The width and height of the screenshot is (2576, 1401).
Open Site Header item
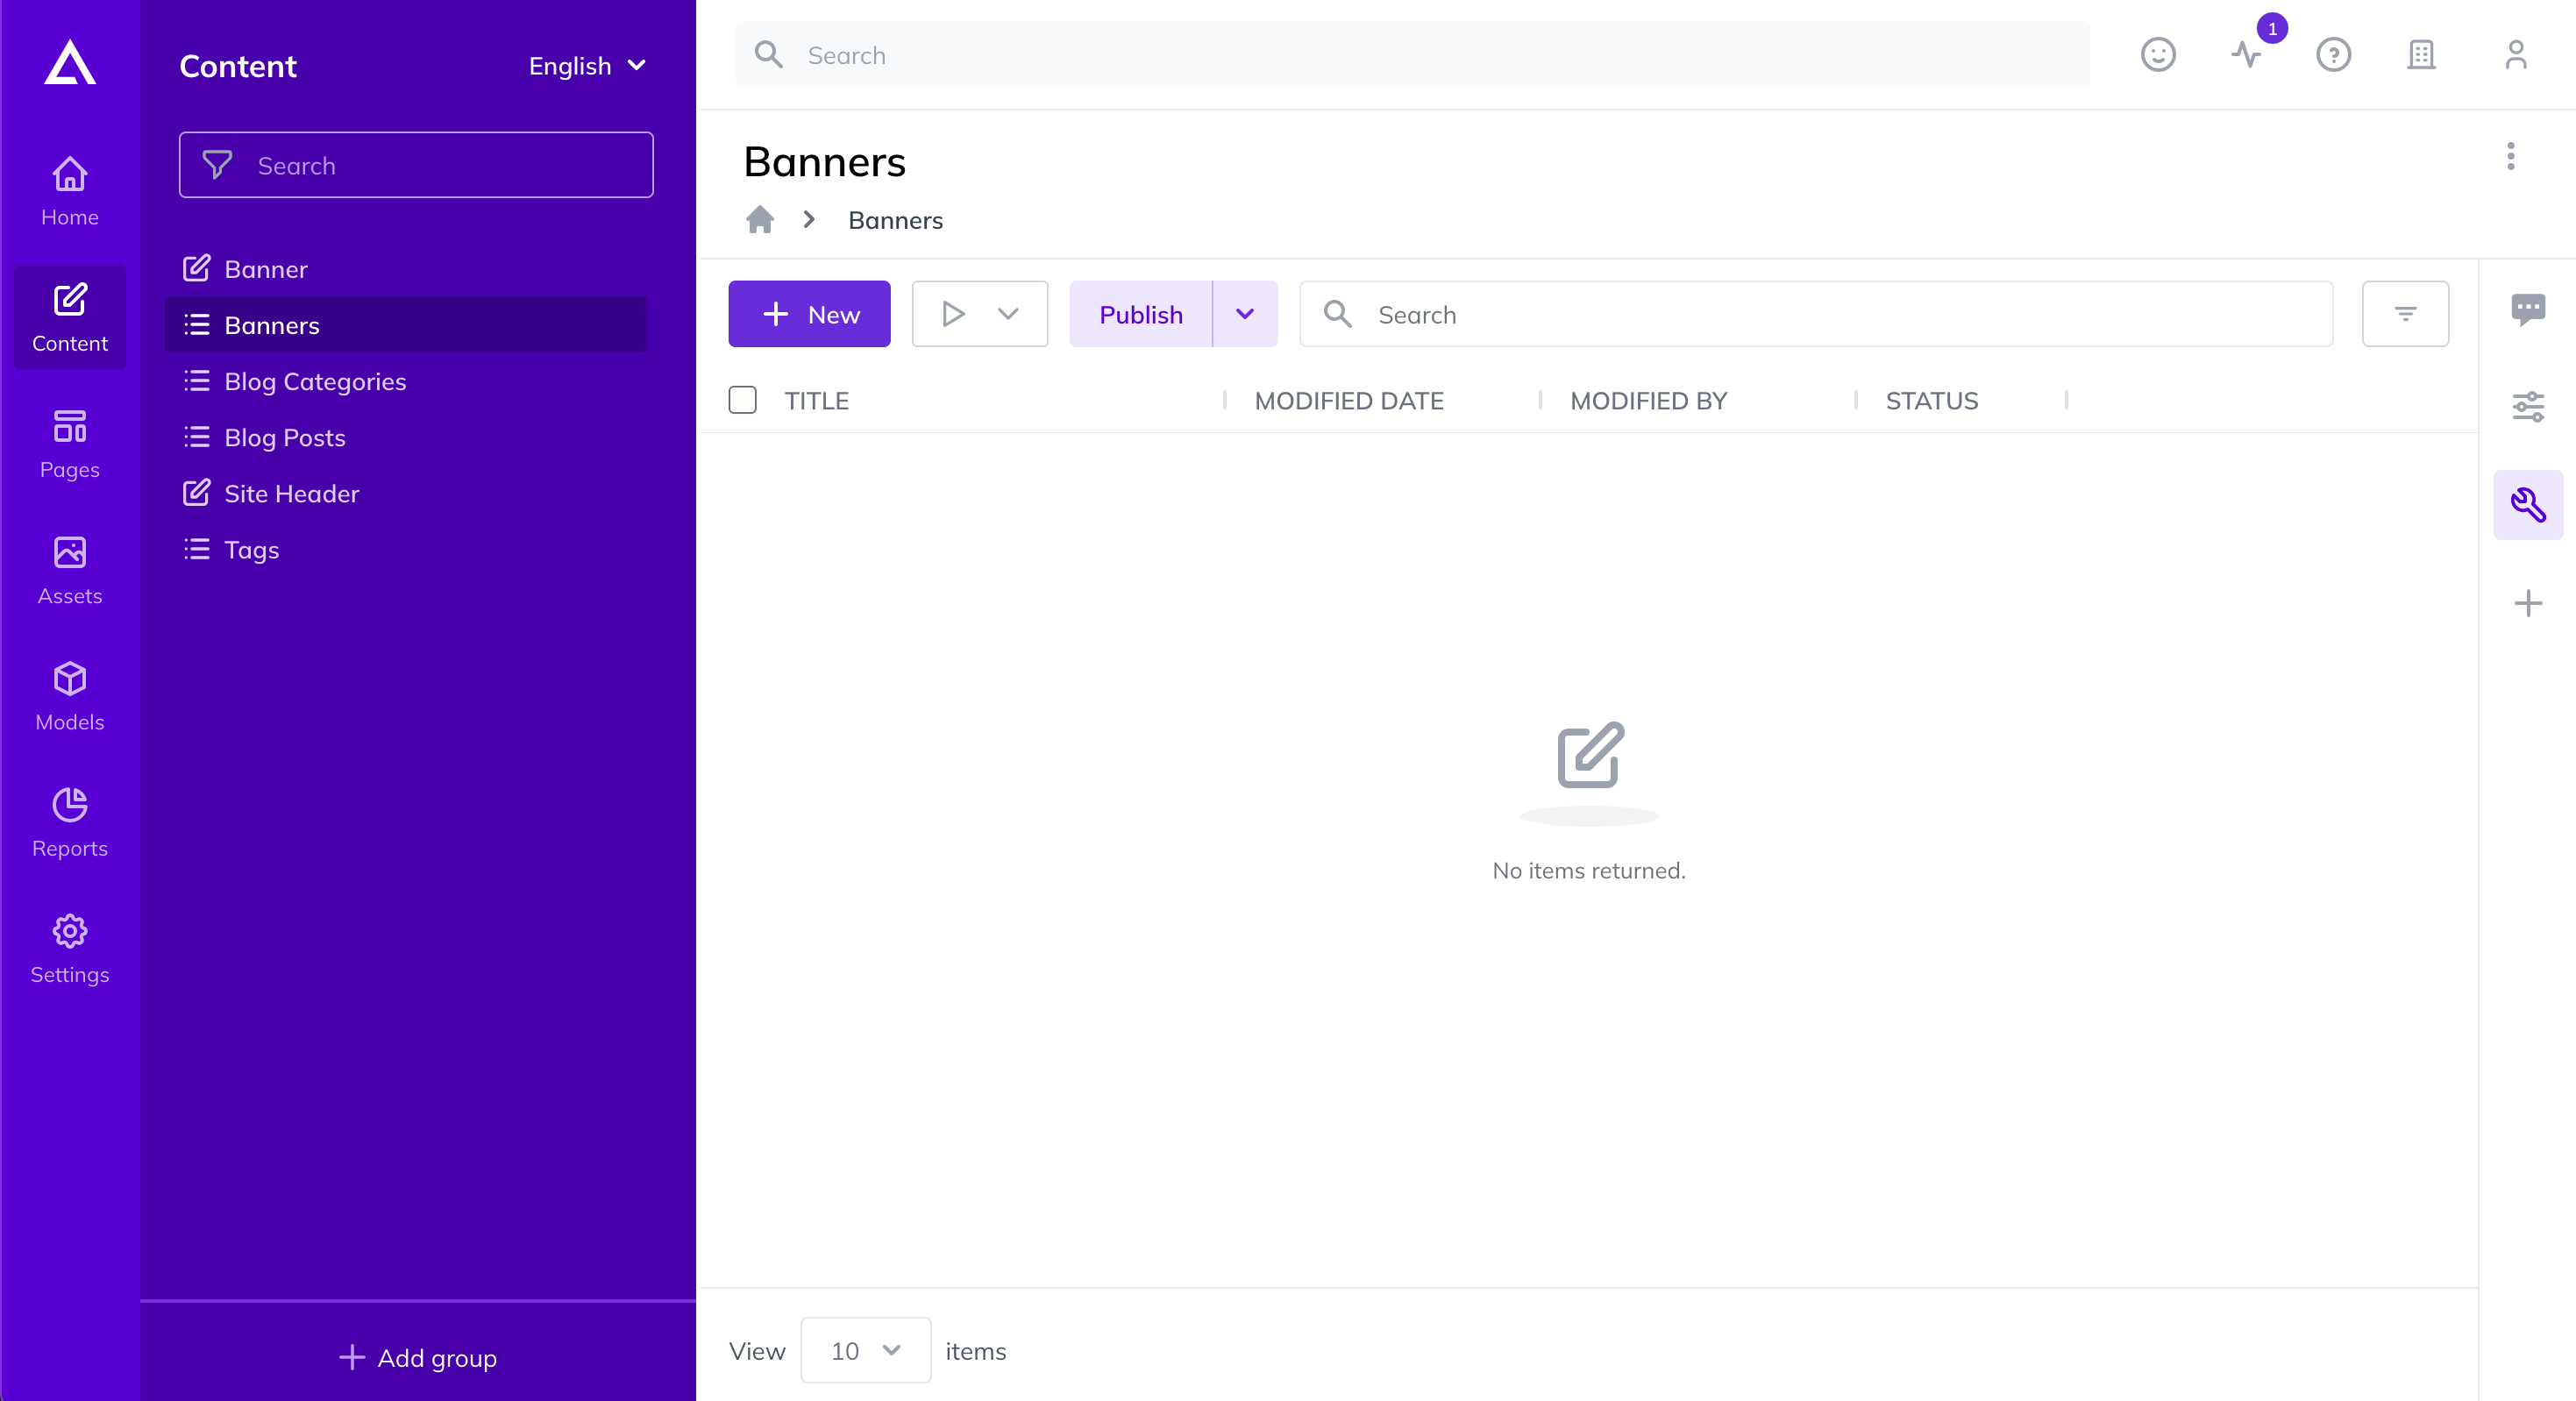(x=406, y=493)
